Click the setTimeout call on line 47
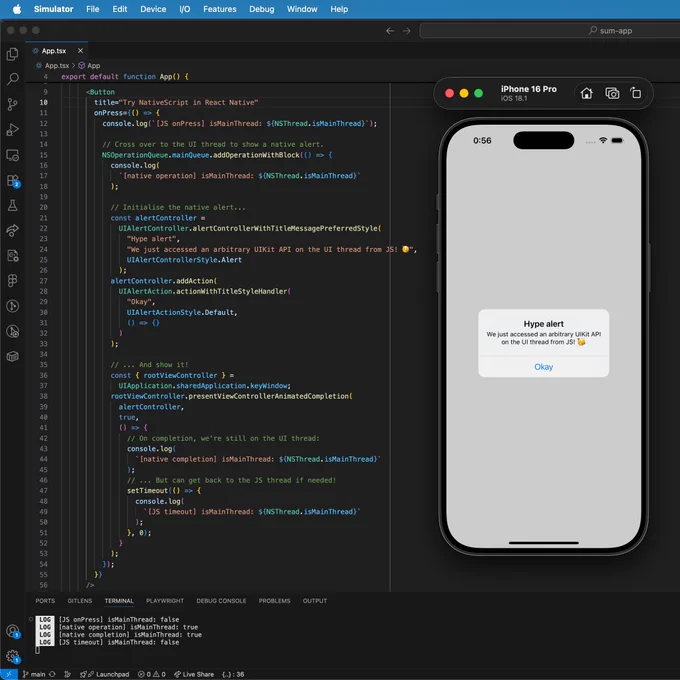This screenshot has height=680, width=680. (147, 490)
